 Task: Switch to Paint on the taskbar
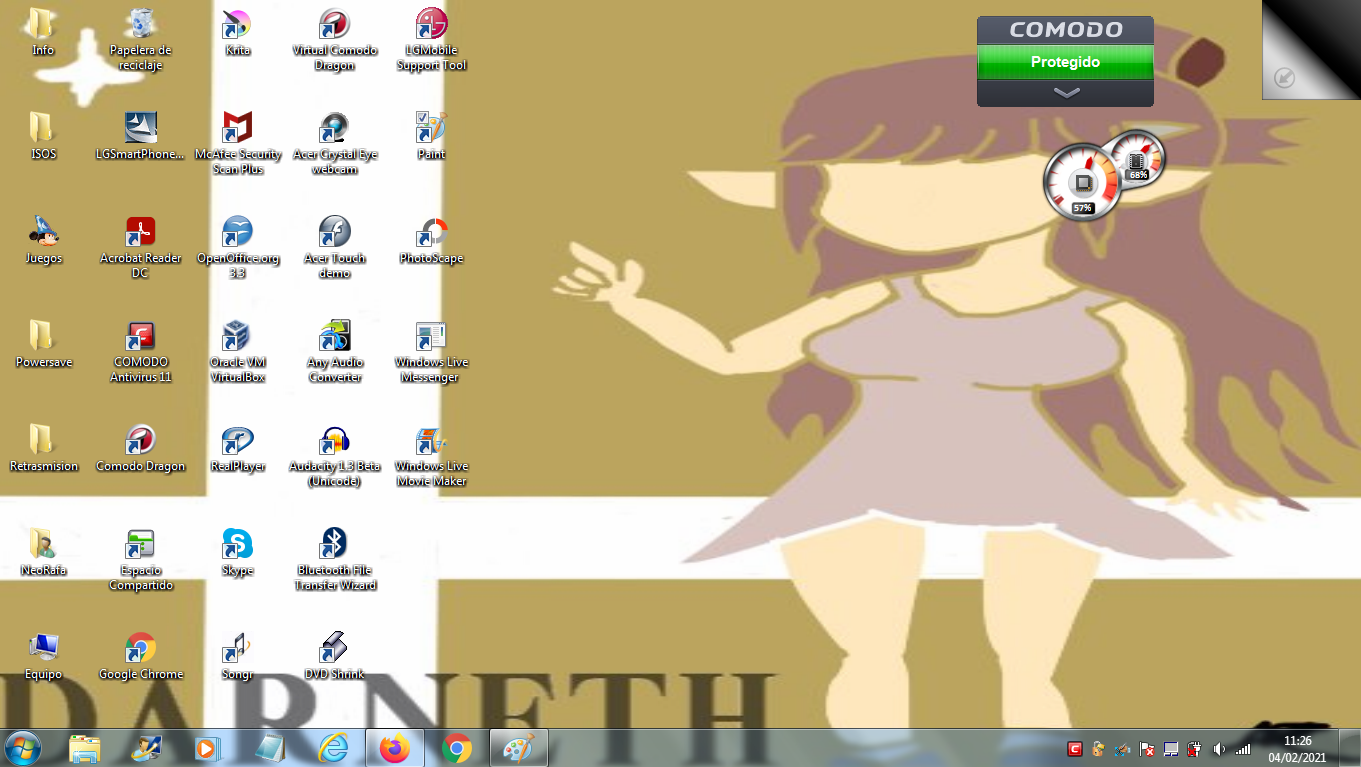519,748
